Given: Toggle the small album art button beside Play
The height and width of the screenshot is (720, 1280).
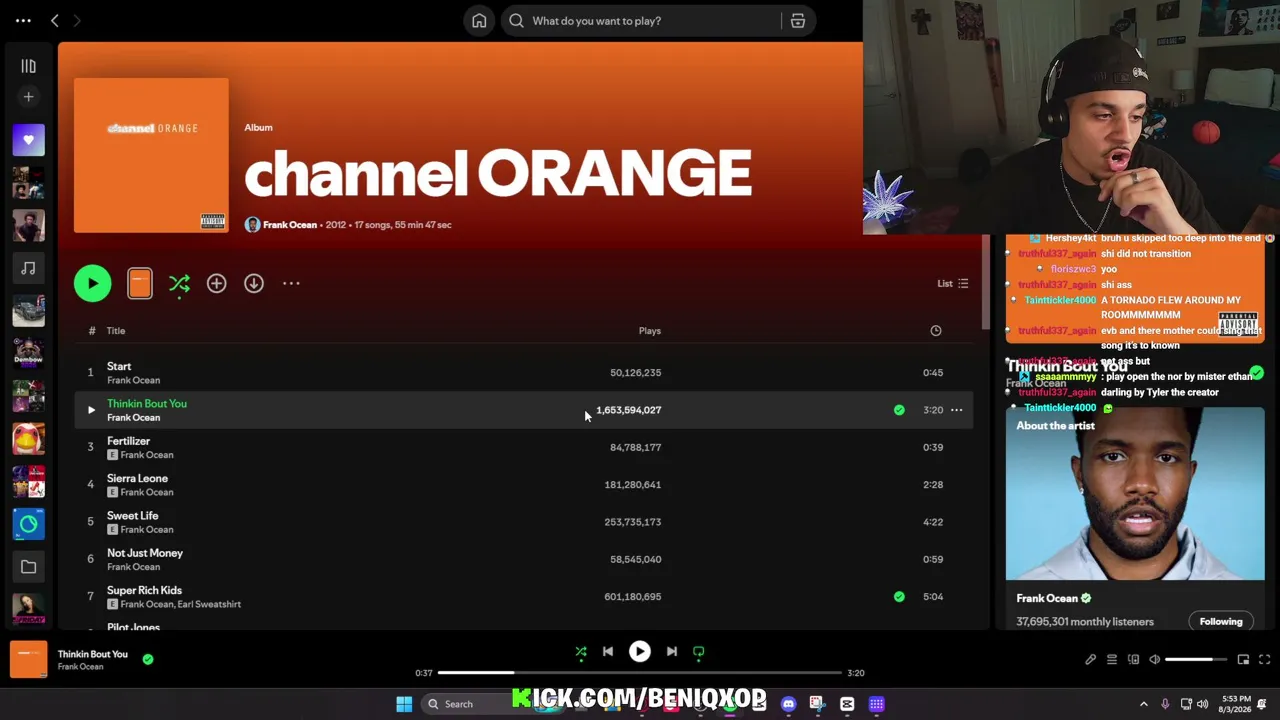Looking at the screenshot, I should click(140, 284).
